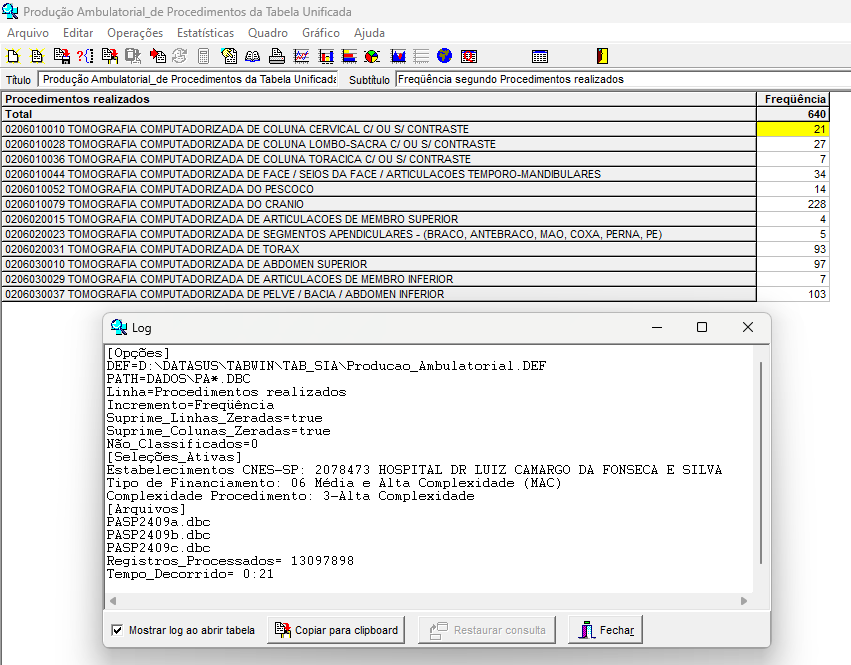This screenshot has width=851, height=665.
Task: Click log line PASP2409a.dbc
Action: pos(158,522)
